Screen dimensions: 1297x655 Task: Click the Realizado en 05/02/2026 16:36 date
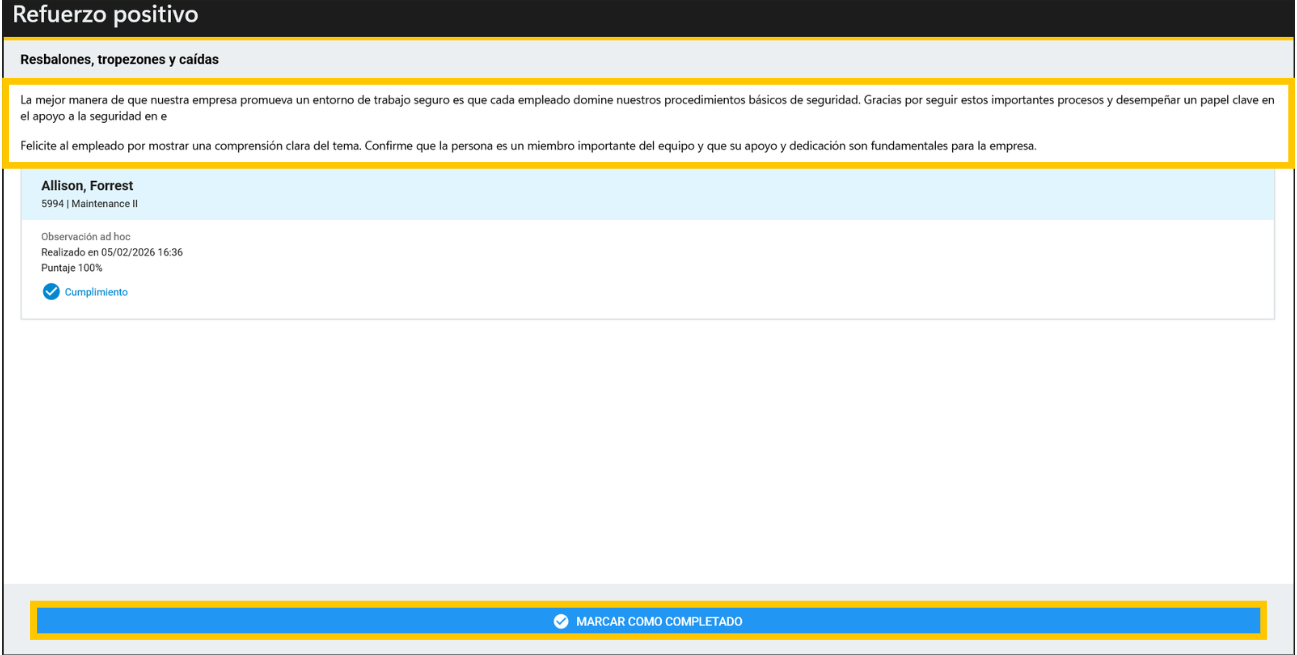tap(112, 252)
